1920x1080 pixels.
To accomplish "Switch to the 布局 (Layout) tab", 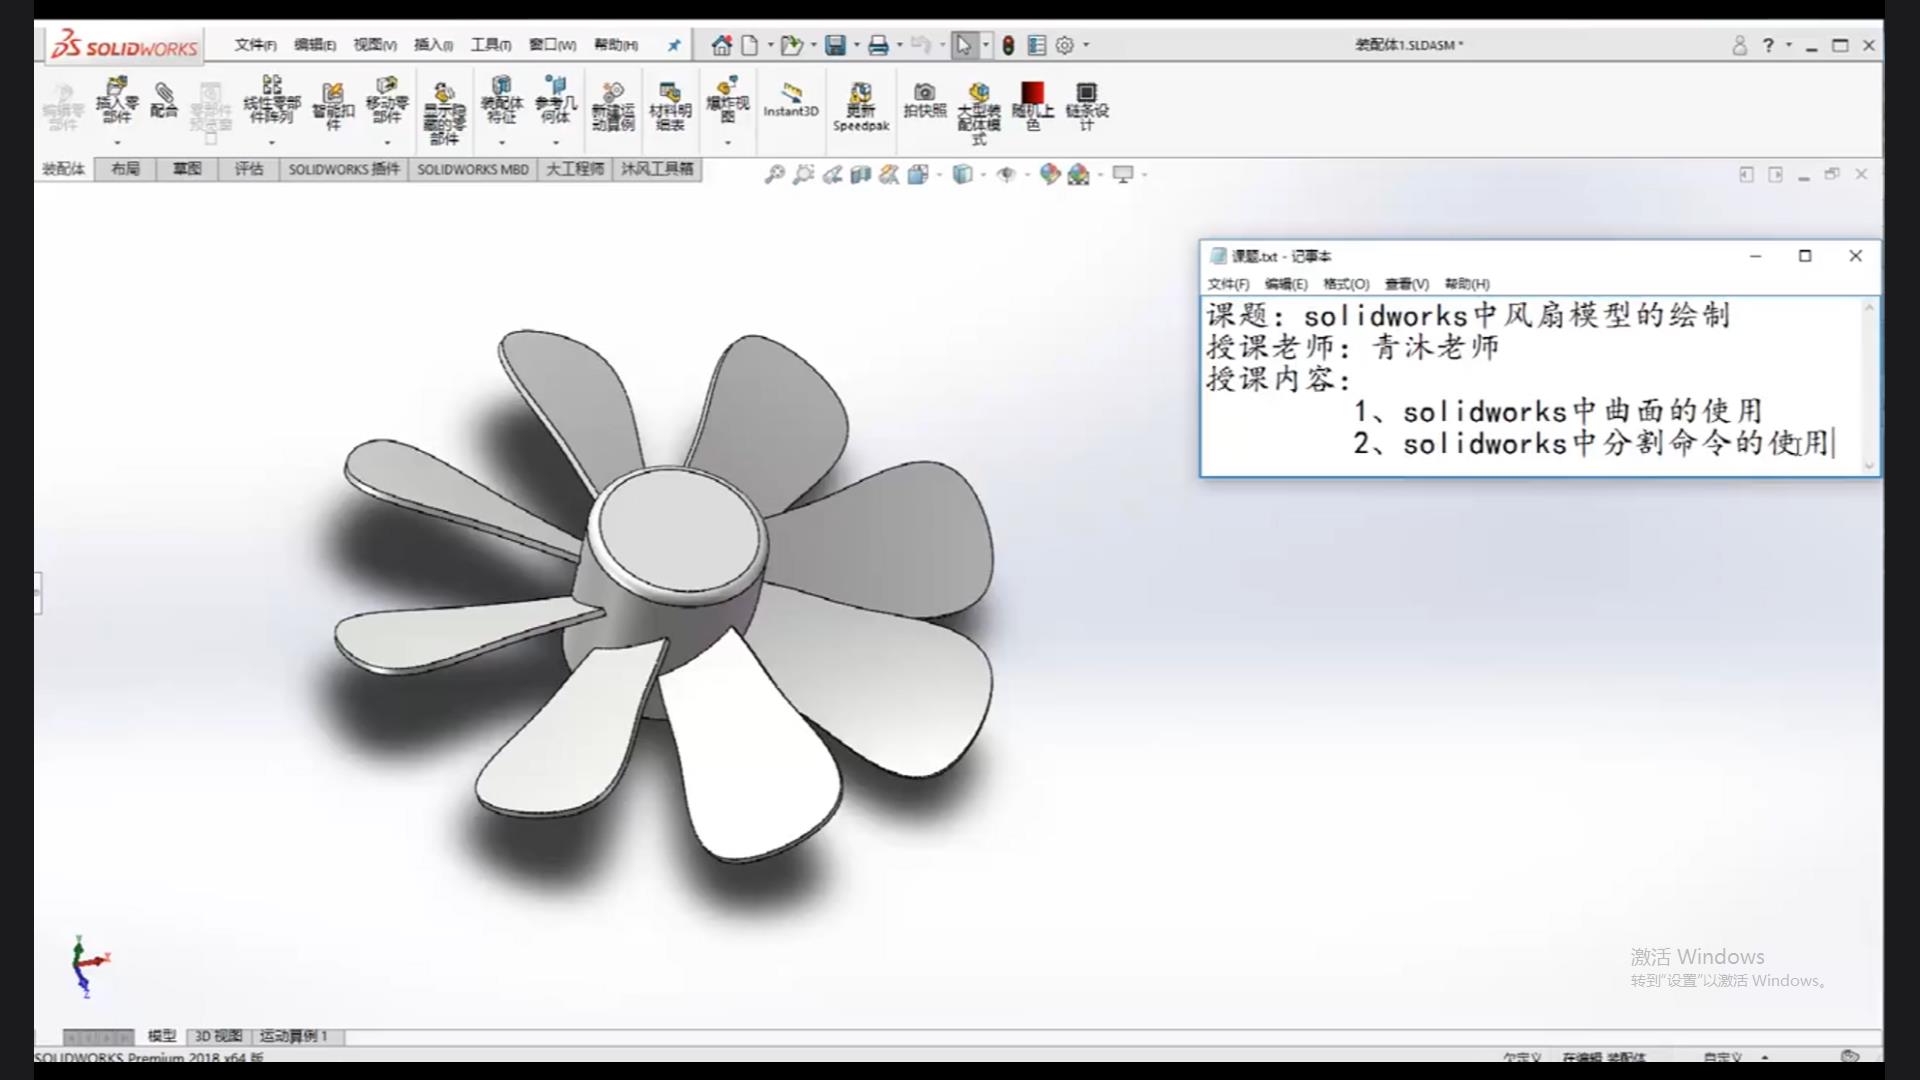I will point(125,169).
